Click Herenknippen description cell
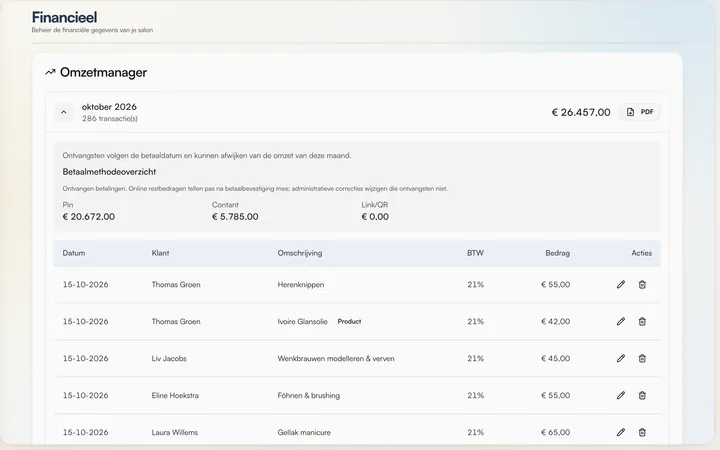The image size is (720, 450). click(x=301, y=285)
